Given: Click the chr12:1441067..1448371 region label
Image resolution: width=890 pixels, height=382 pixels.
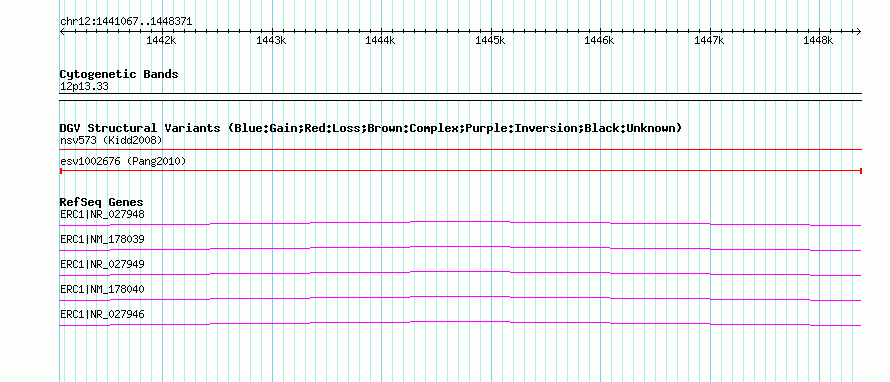Looking at the screenshot, I should point(126,22).
